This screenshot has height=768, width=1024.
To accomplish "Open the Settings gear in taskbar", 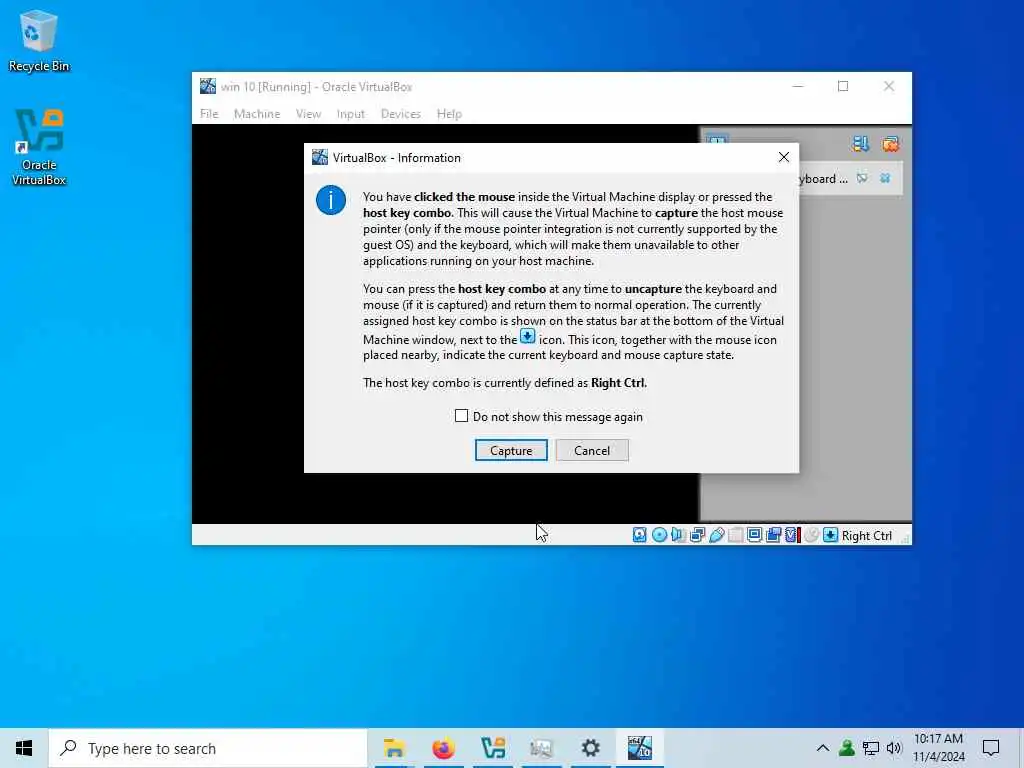I will pos(590,748).
